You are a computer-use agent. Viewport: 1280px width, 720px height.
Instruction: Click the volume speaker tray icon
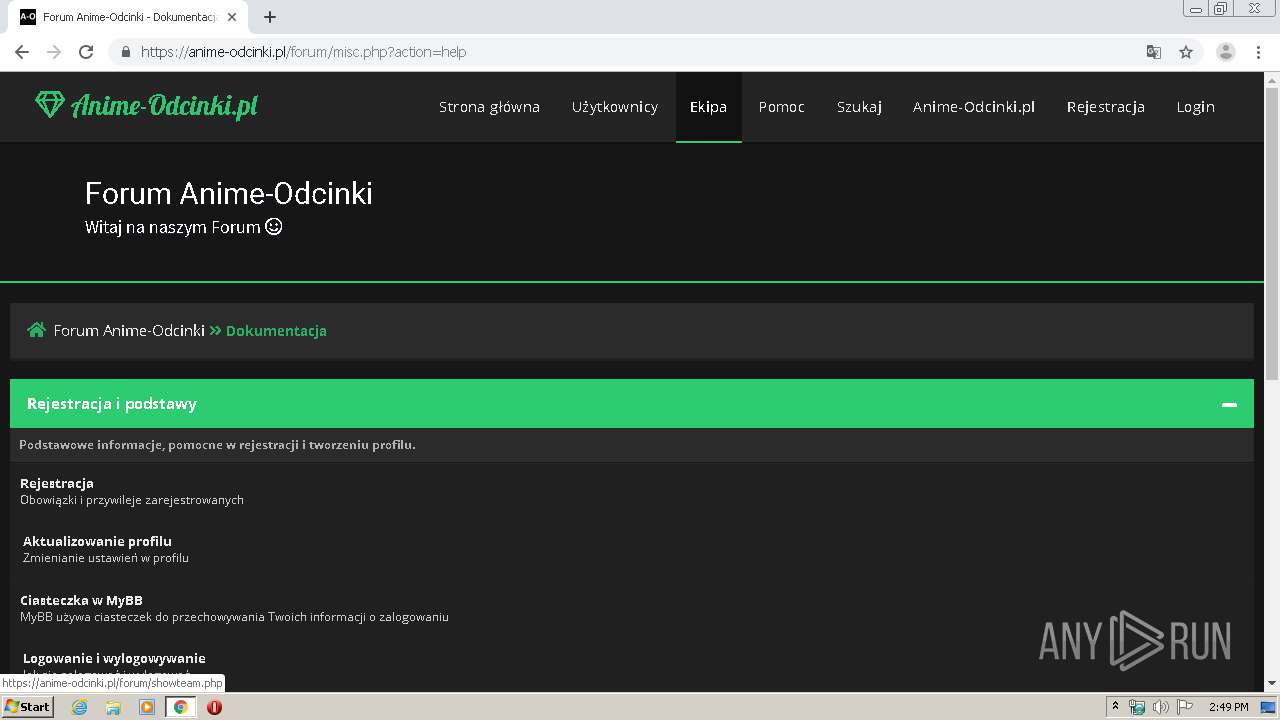click(x=1160, y=707)
